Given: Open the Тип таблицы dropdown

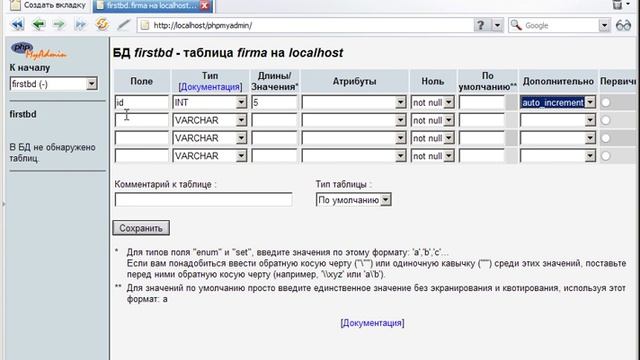Looking at the screenshot, I should (x=353, y=200).
